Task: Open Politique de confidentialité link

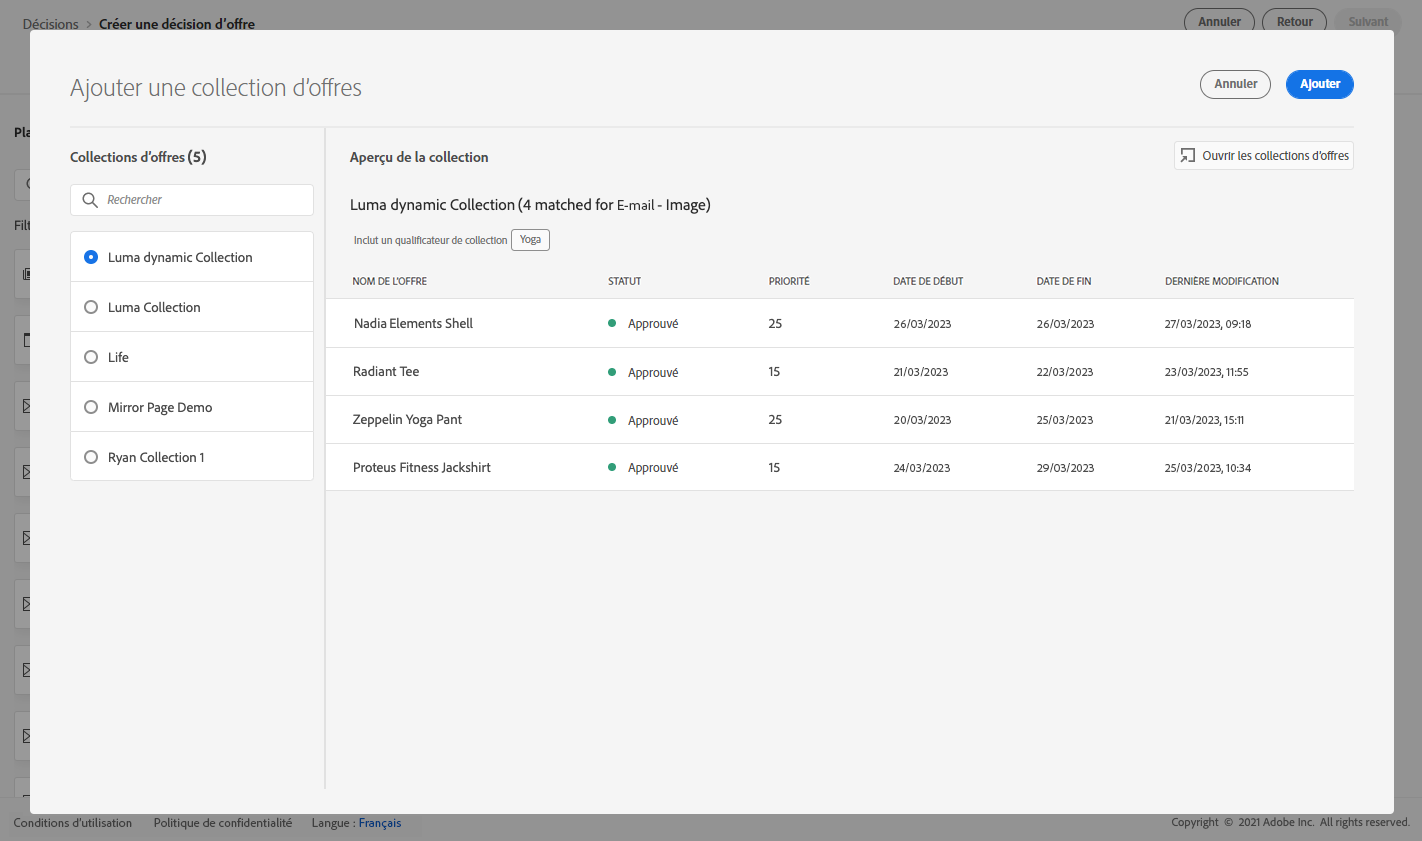Action: [223, 823]
